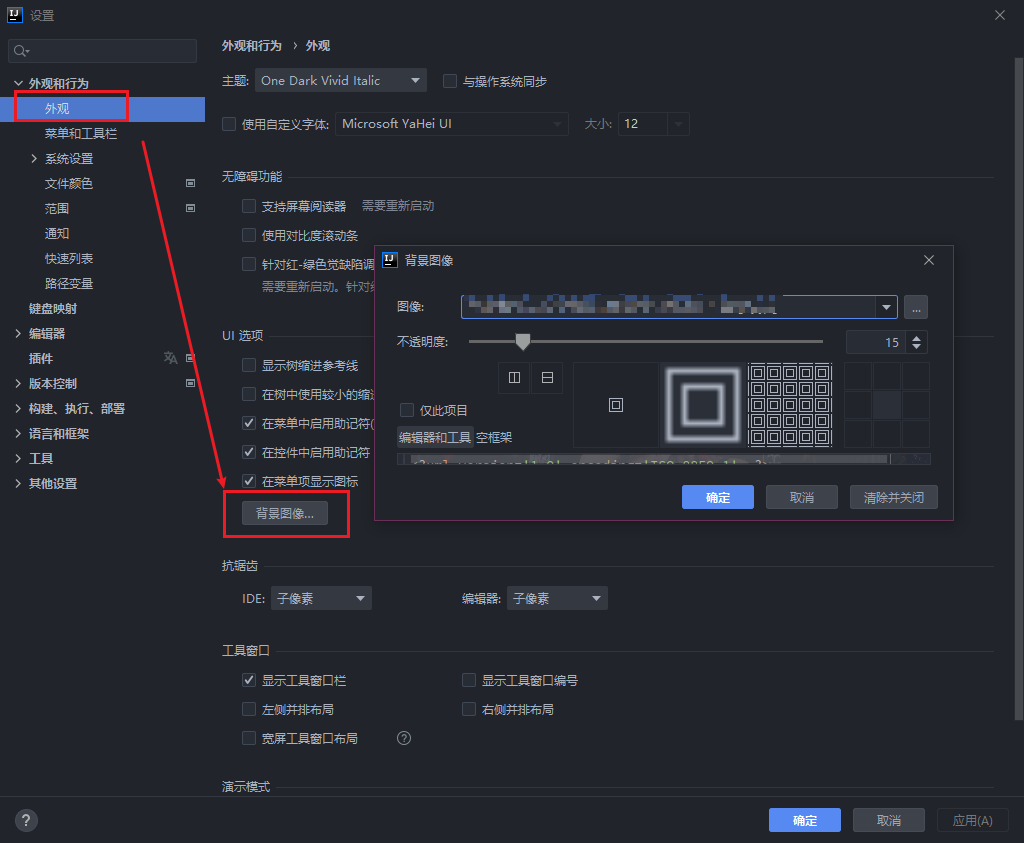Select the bottom-left cell of the anchor grid
Image resolution: width=1024 pixels, height=843 pixels.
[858, 434]
